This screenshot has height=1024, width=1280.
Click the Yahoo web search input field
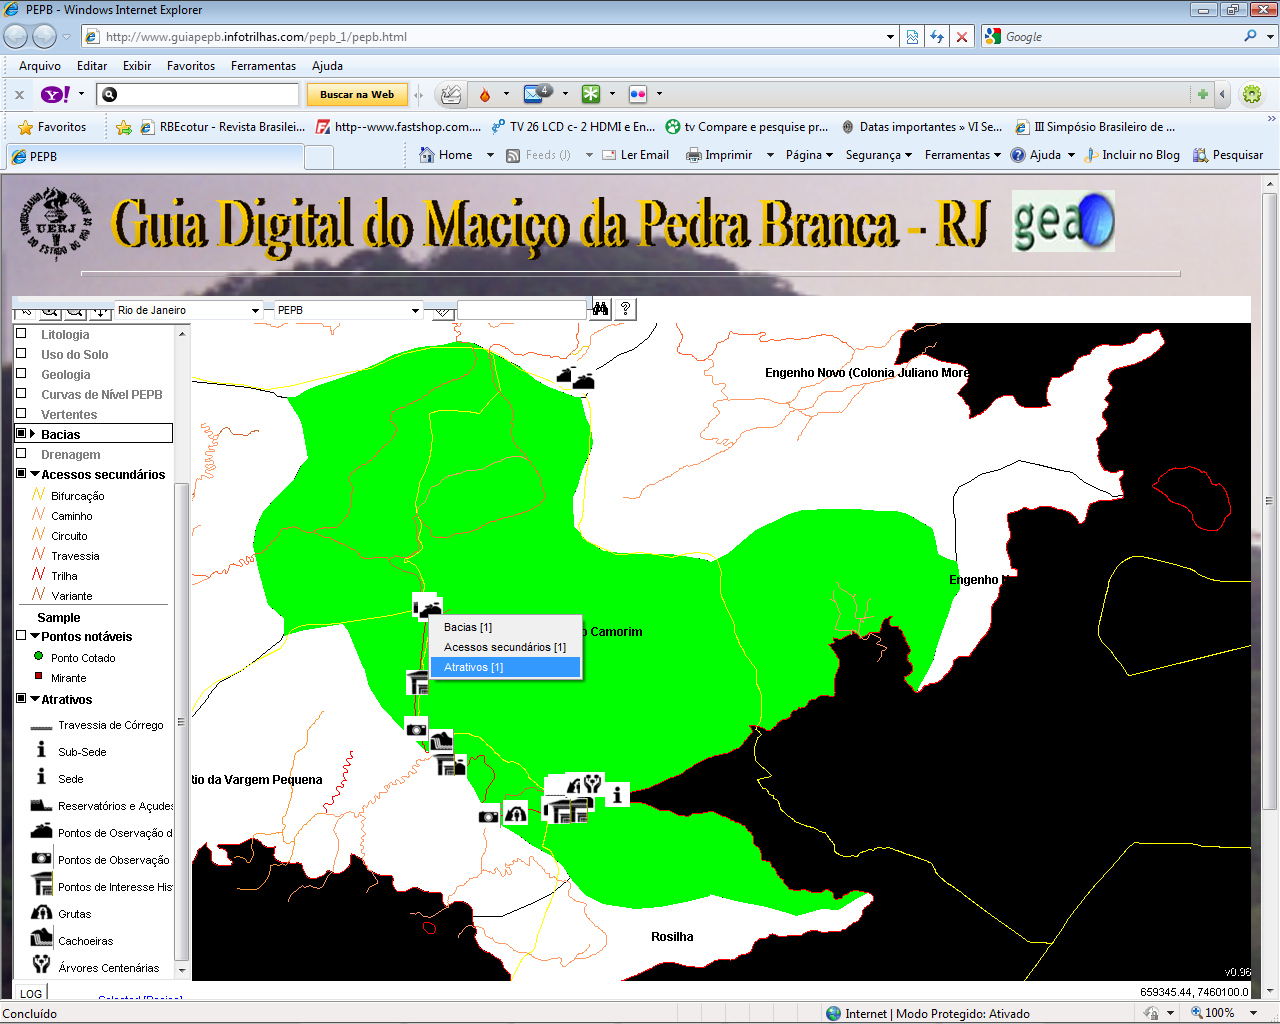(198, 94)
